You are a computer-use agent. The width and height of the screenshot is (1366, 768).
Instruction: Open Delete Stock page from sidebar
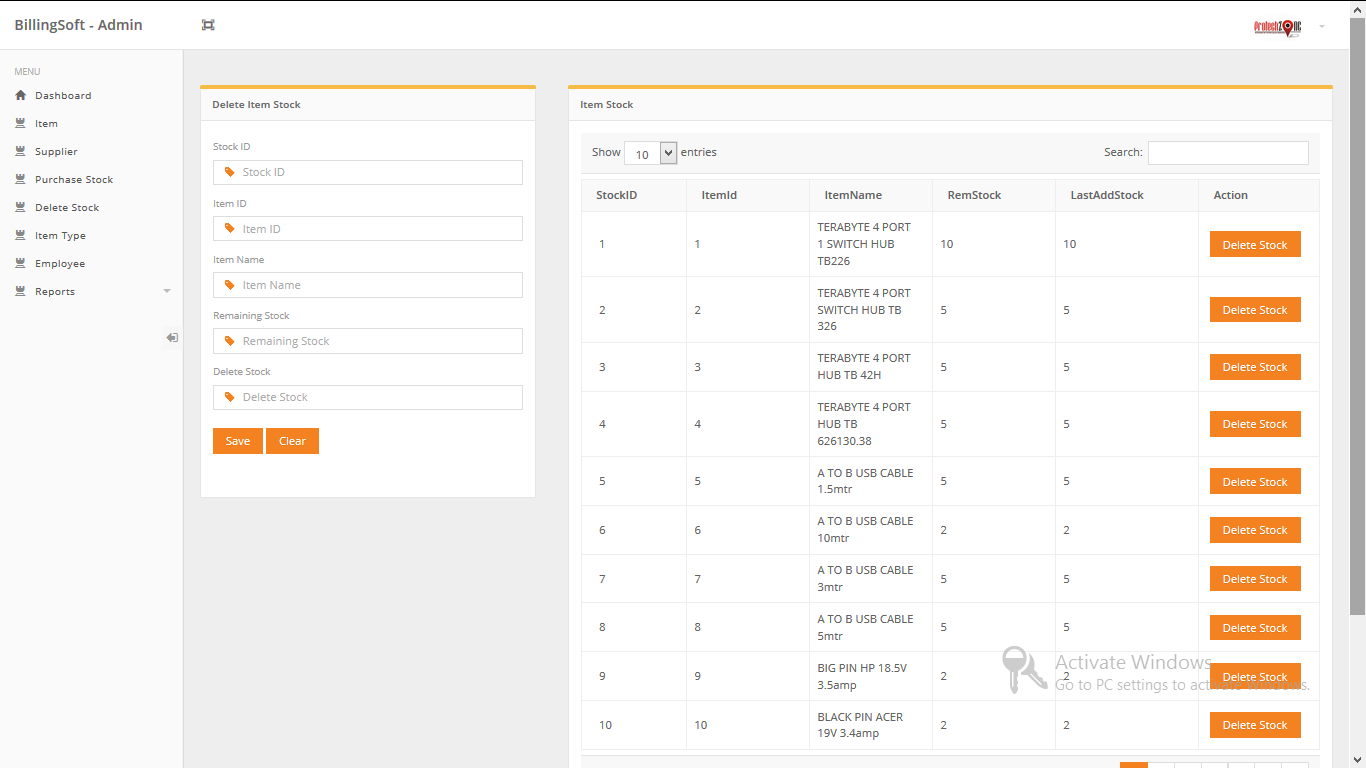(x=67, y=208)
